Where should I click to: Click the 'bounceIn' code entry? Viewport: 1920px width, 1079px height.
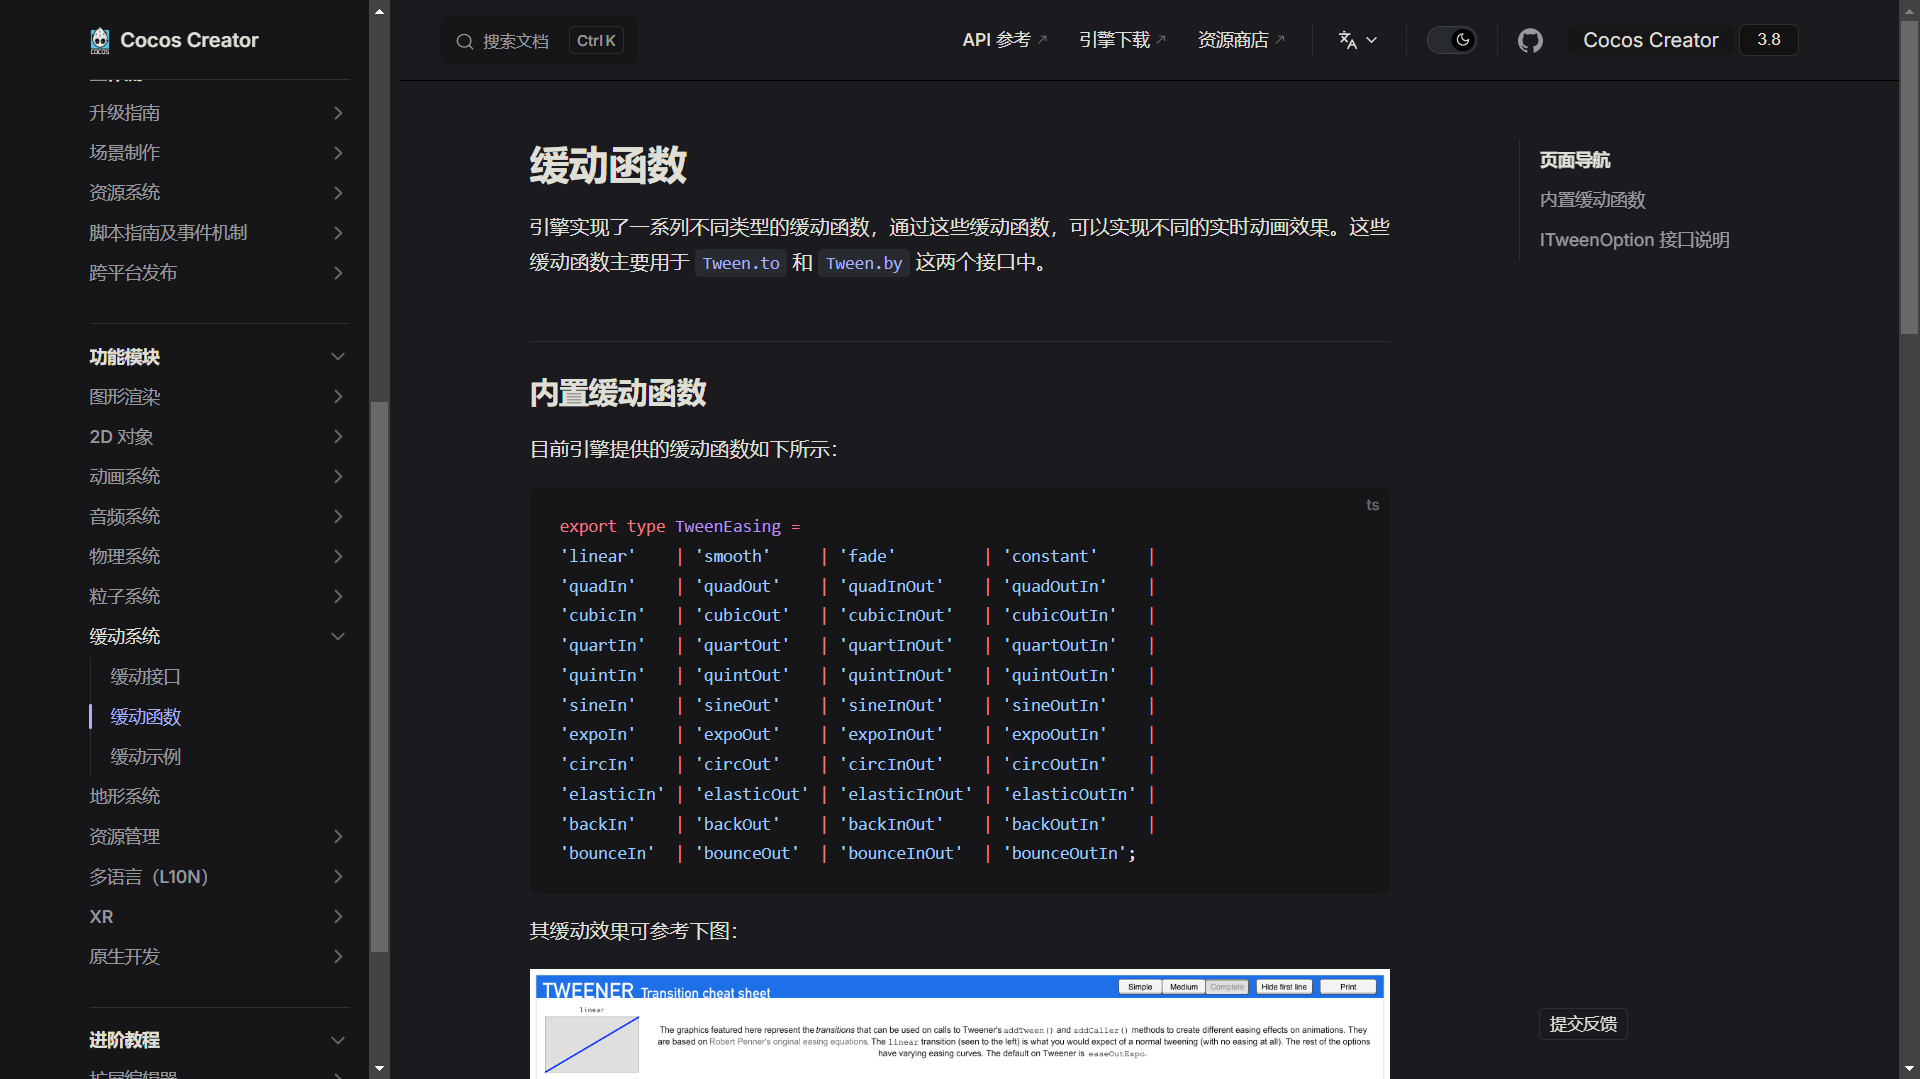pos(607,853)
